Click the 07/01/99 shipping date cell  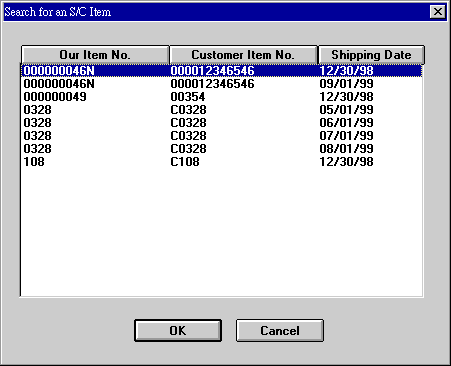click(x=346, y=136)
